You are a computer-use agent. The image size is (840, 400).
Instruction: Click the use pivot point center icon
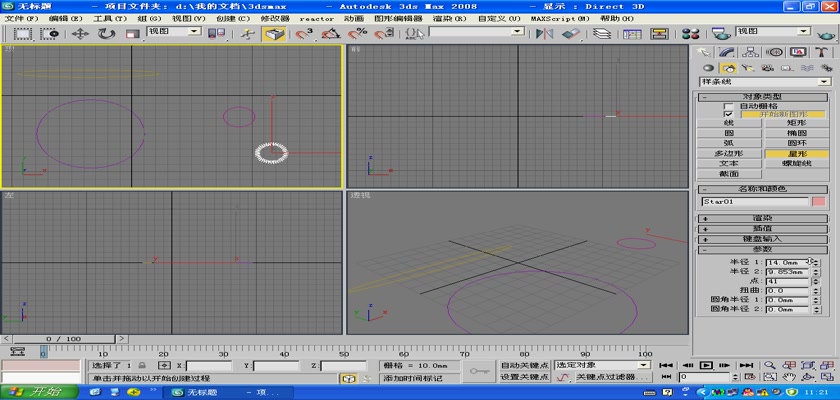(216, 34)
